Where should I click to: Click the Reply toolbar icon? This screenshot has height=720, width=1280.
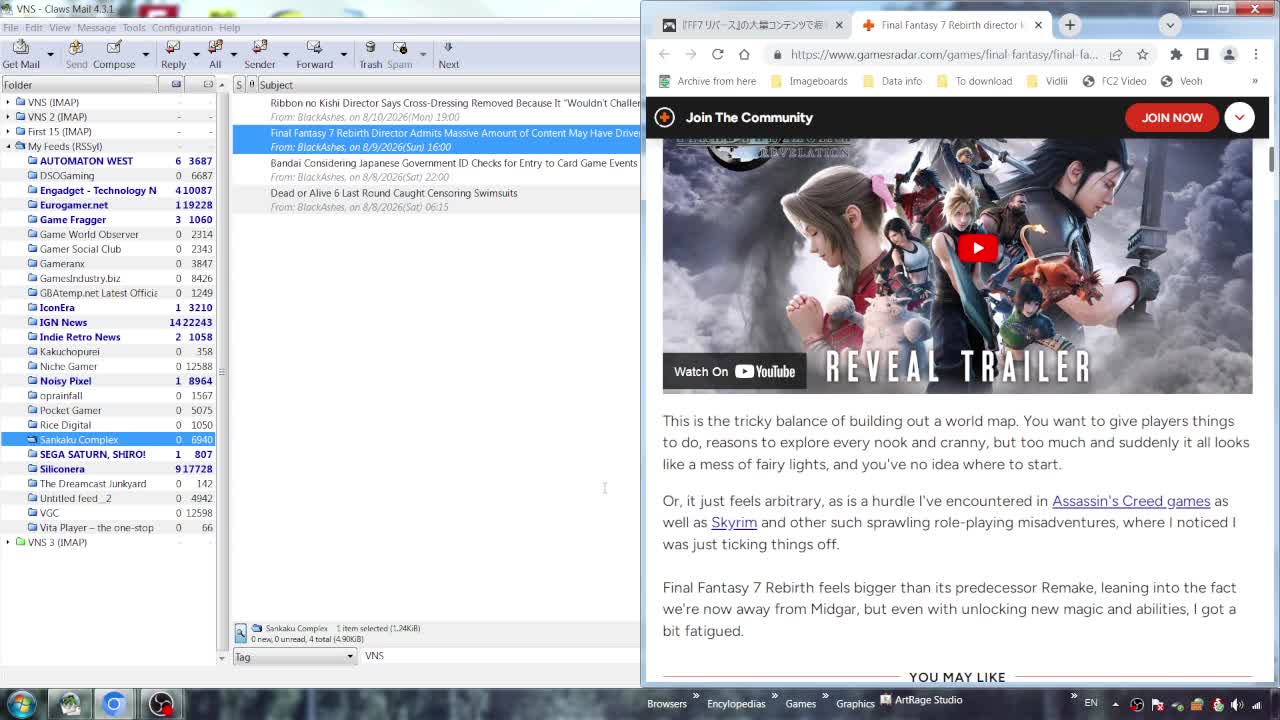(x=173, y=48)
